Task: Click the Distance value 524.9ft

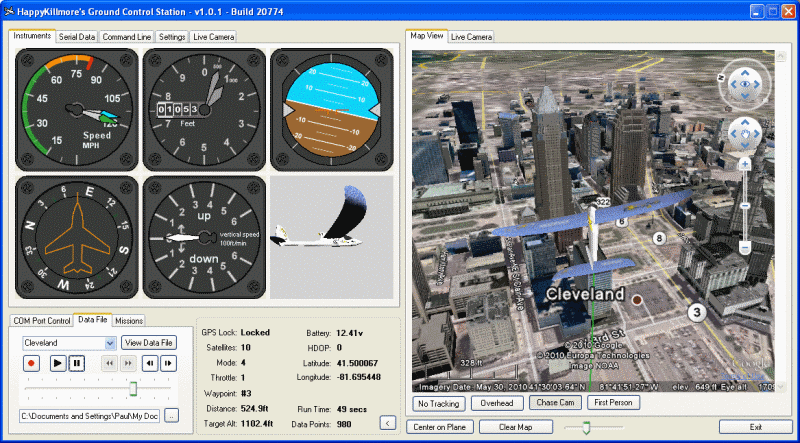Action: tap(255, 409)
